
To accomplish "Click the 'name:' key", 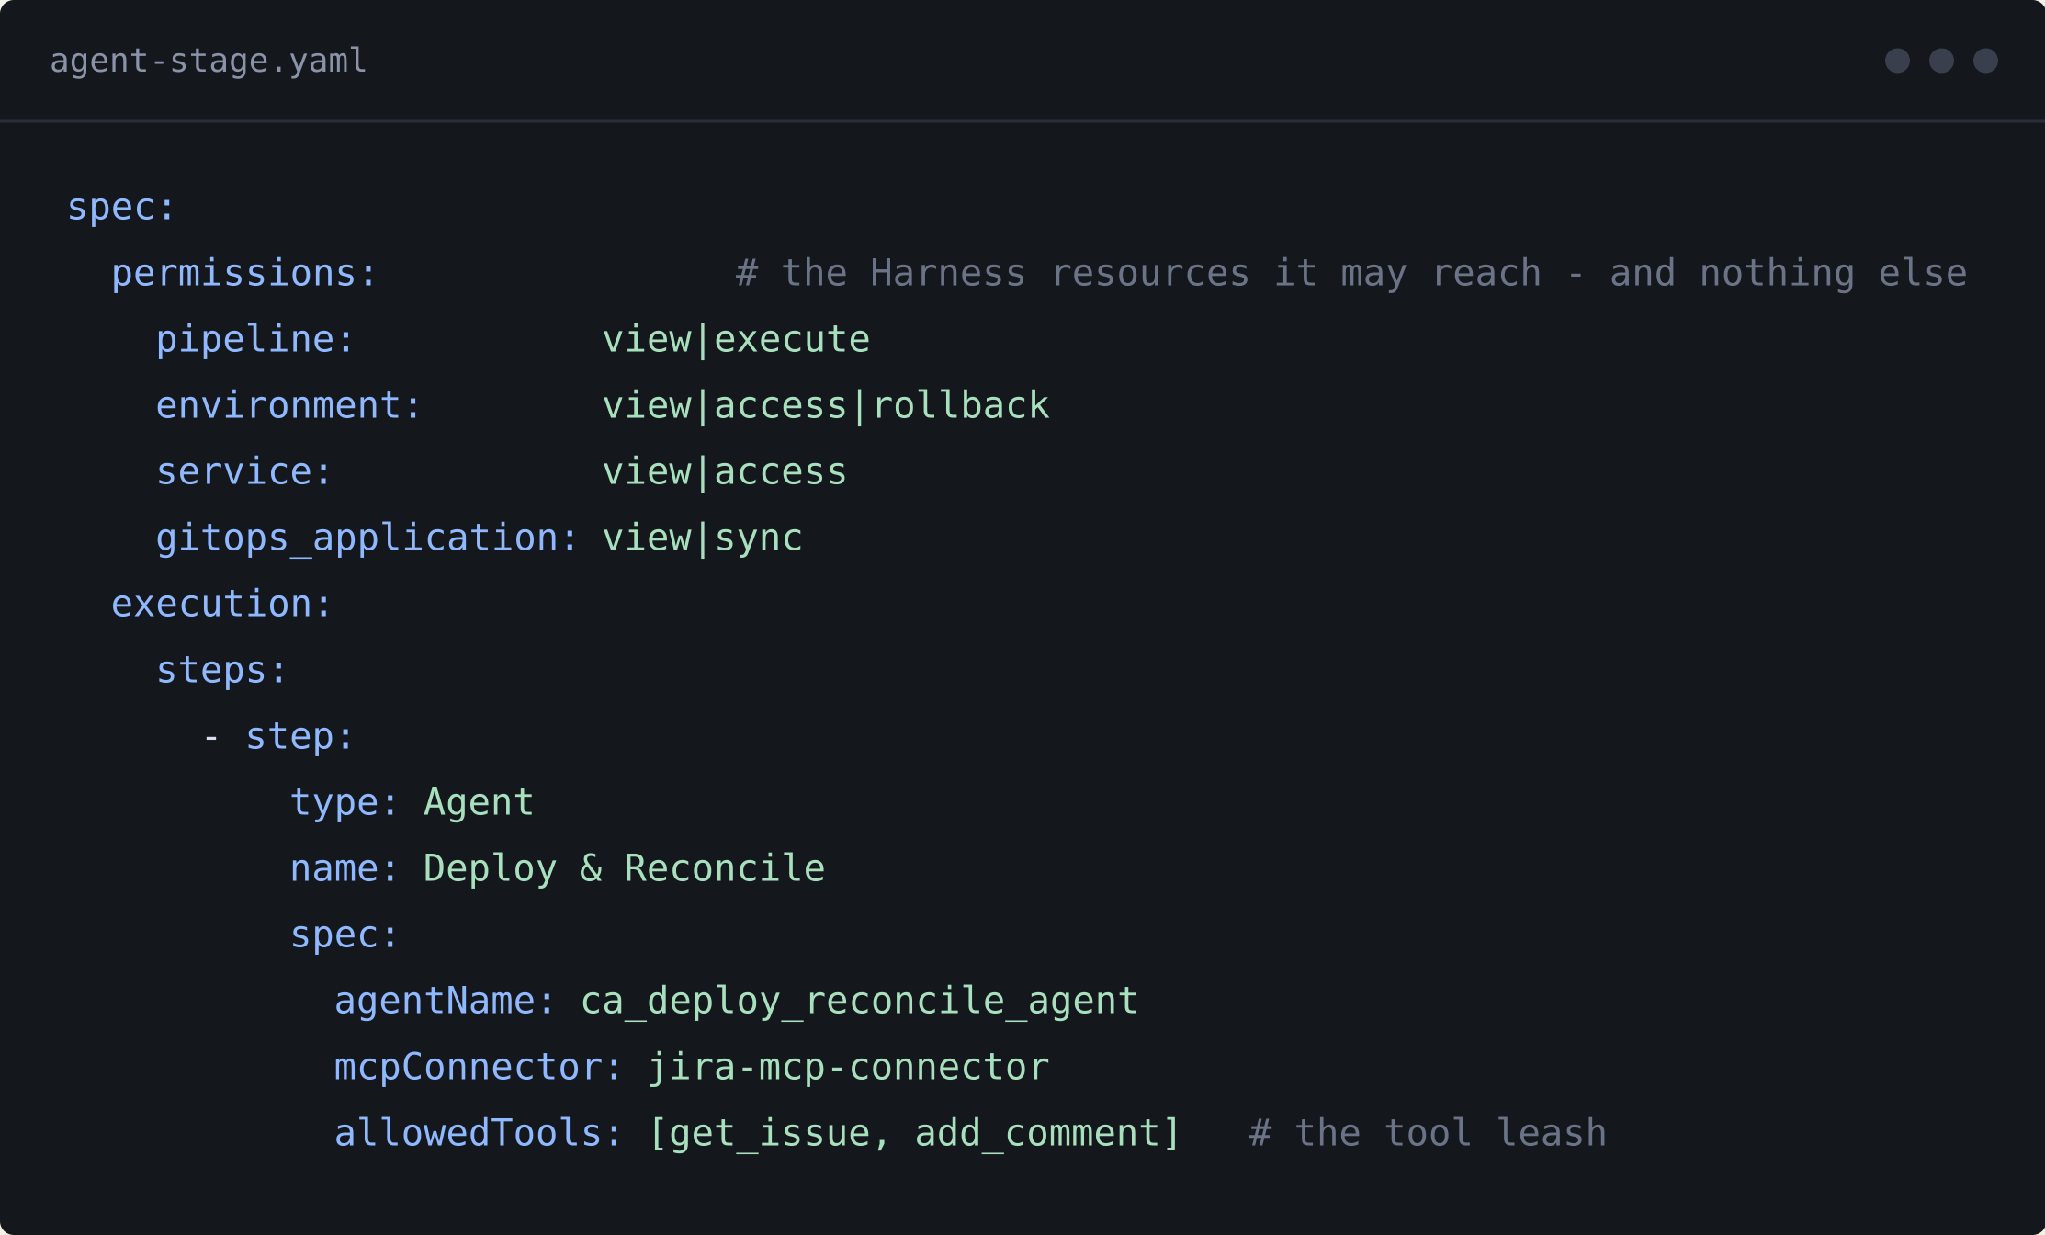I will click(x=344, y=868).
